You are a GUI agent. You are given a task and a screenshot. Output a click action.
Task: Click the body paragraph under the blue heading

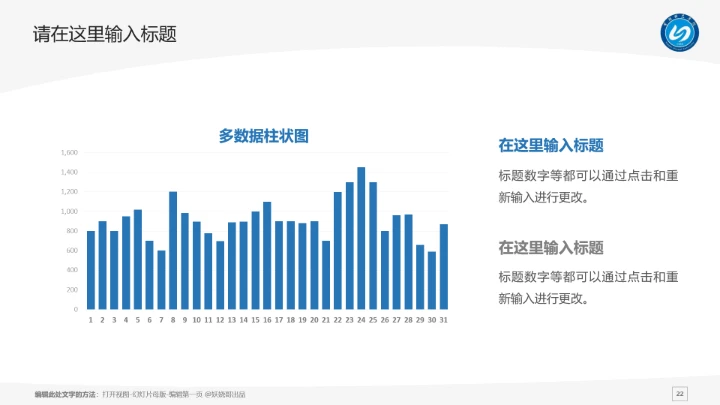coord(588,186)
